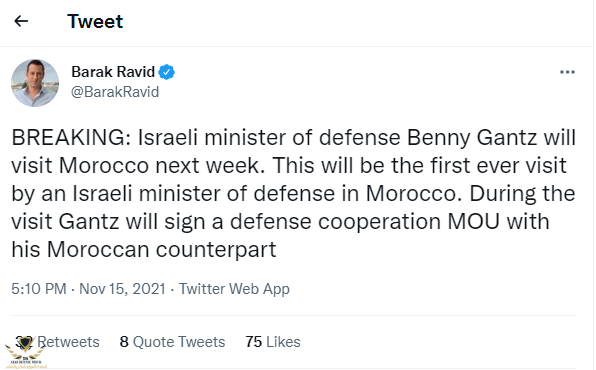Click 'his Moroccan counterpart' closing line

tap(144, 250)
